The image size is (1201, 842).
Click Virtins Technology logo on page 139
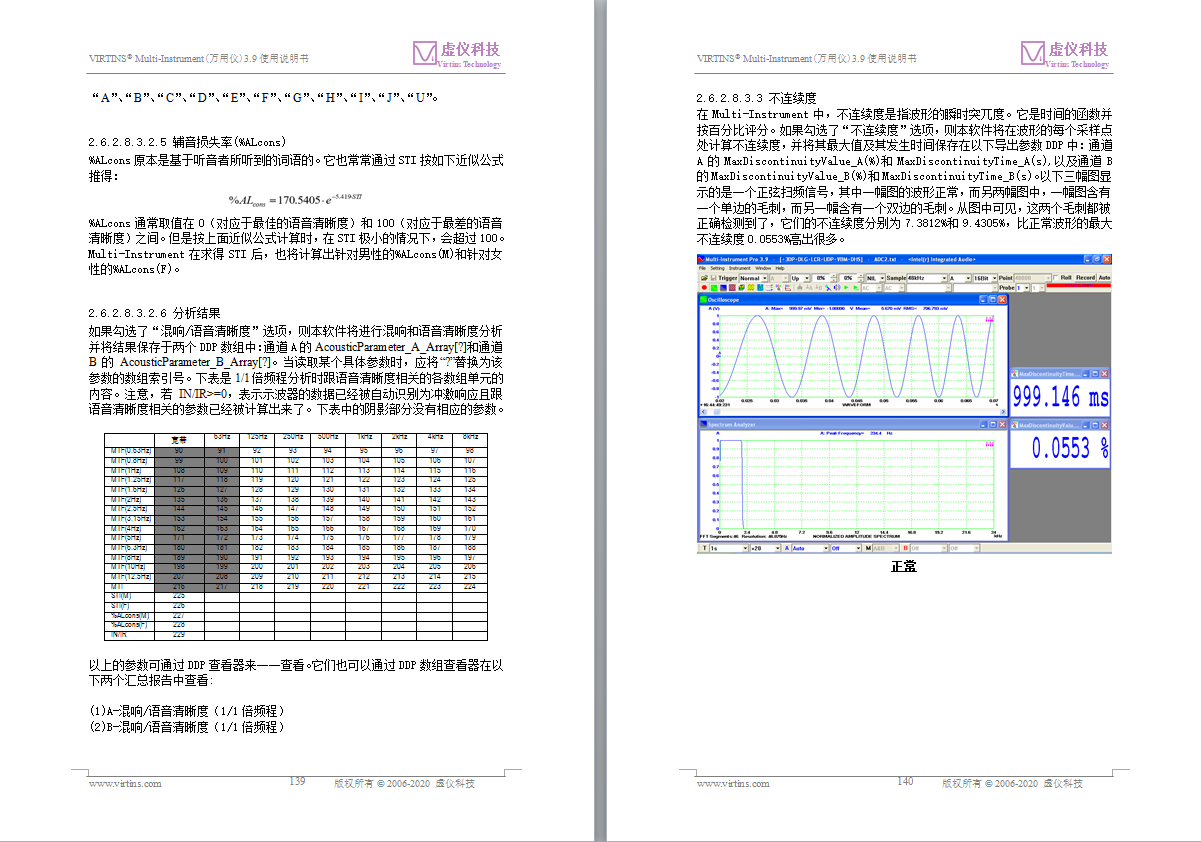click(456, 55)
